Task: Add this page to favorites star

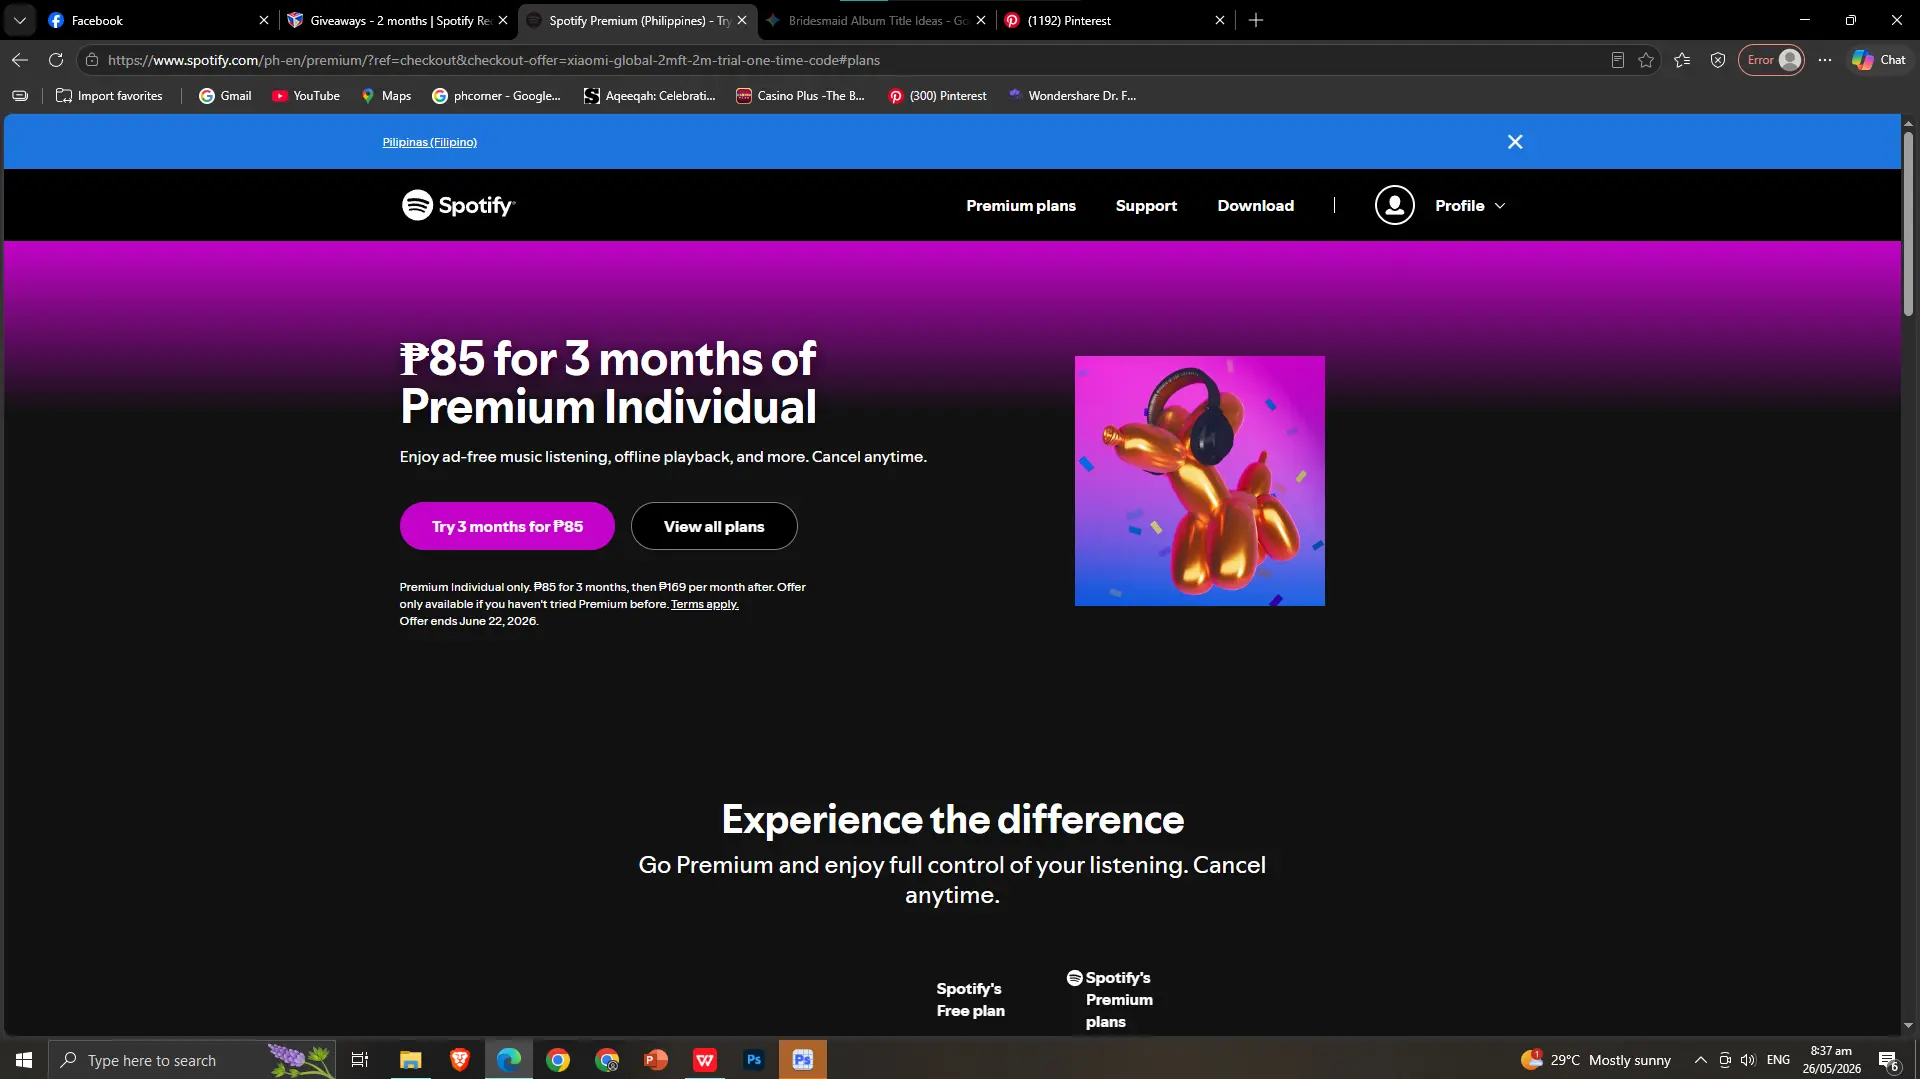Action: click(1646, 60)
